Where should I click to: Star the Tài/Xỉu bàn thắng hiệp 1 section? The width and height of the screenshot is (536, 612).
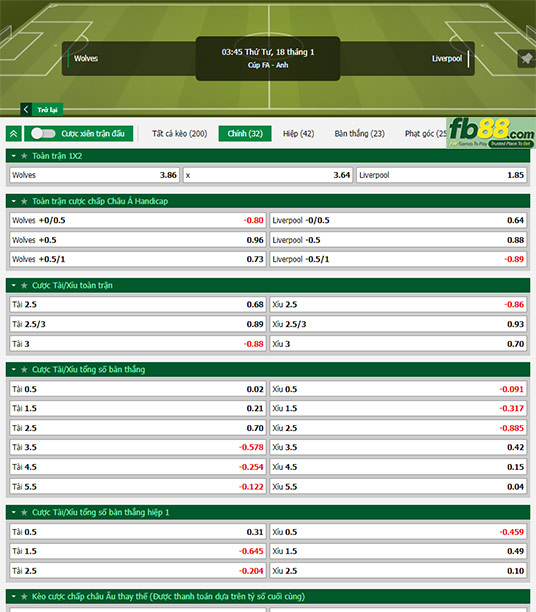coord(24,512)
